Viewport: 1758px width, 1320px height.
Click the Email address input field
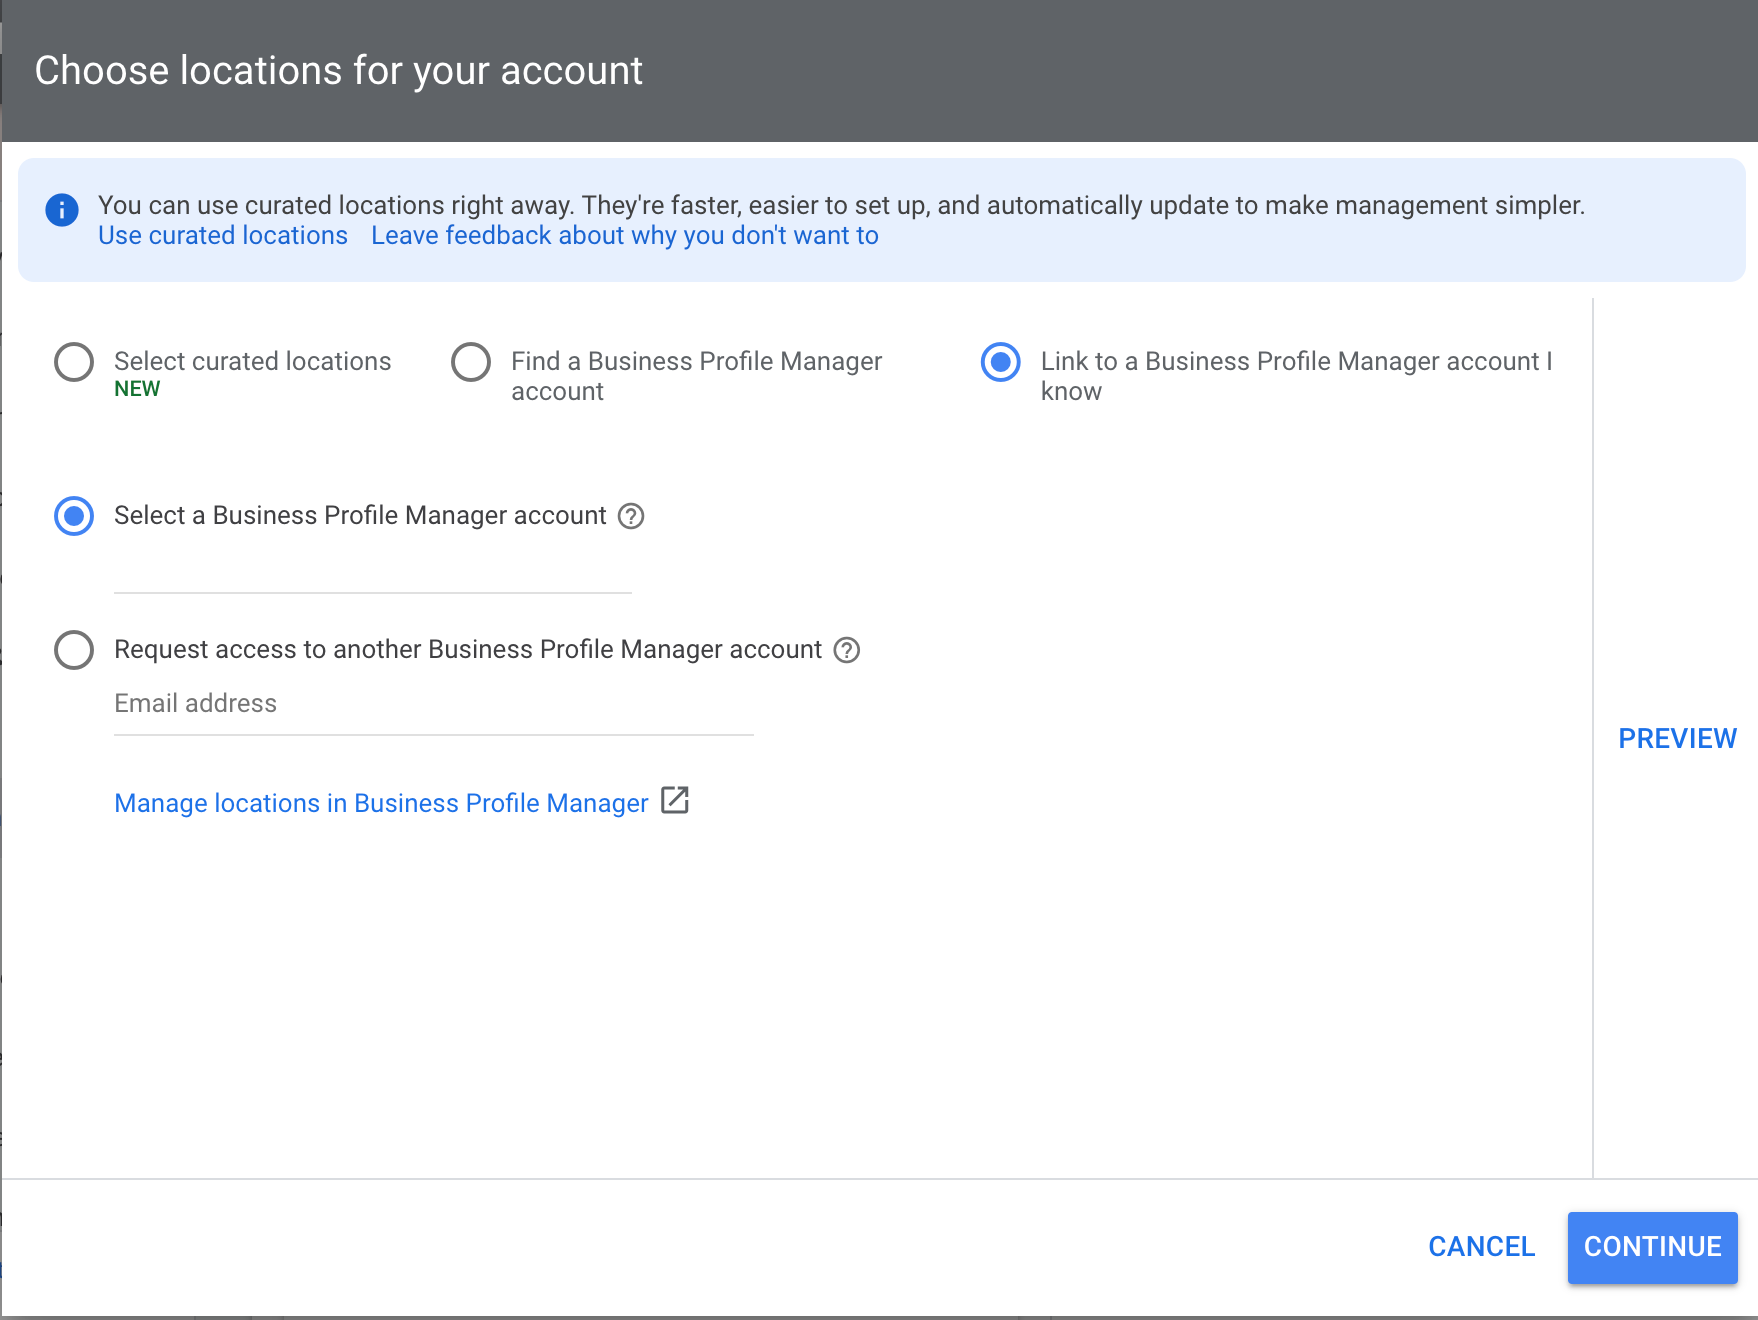coord(434,705)
